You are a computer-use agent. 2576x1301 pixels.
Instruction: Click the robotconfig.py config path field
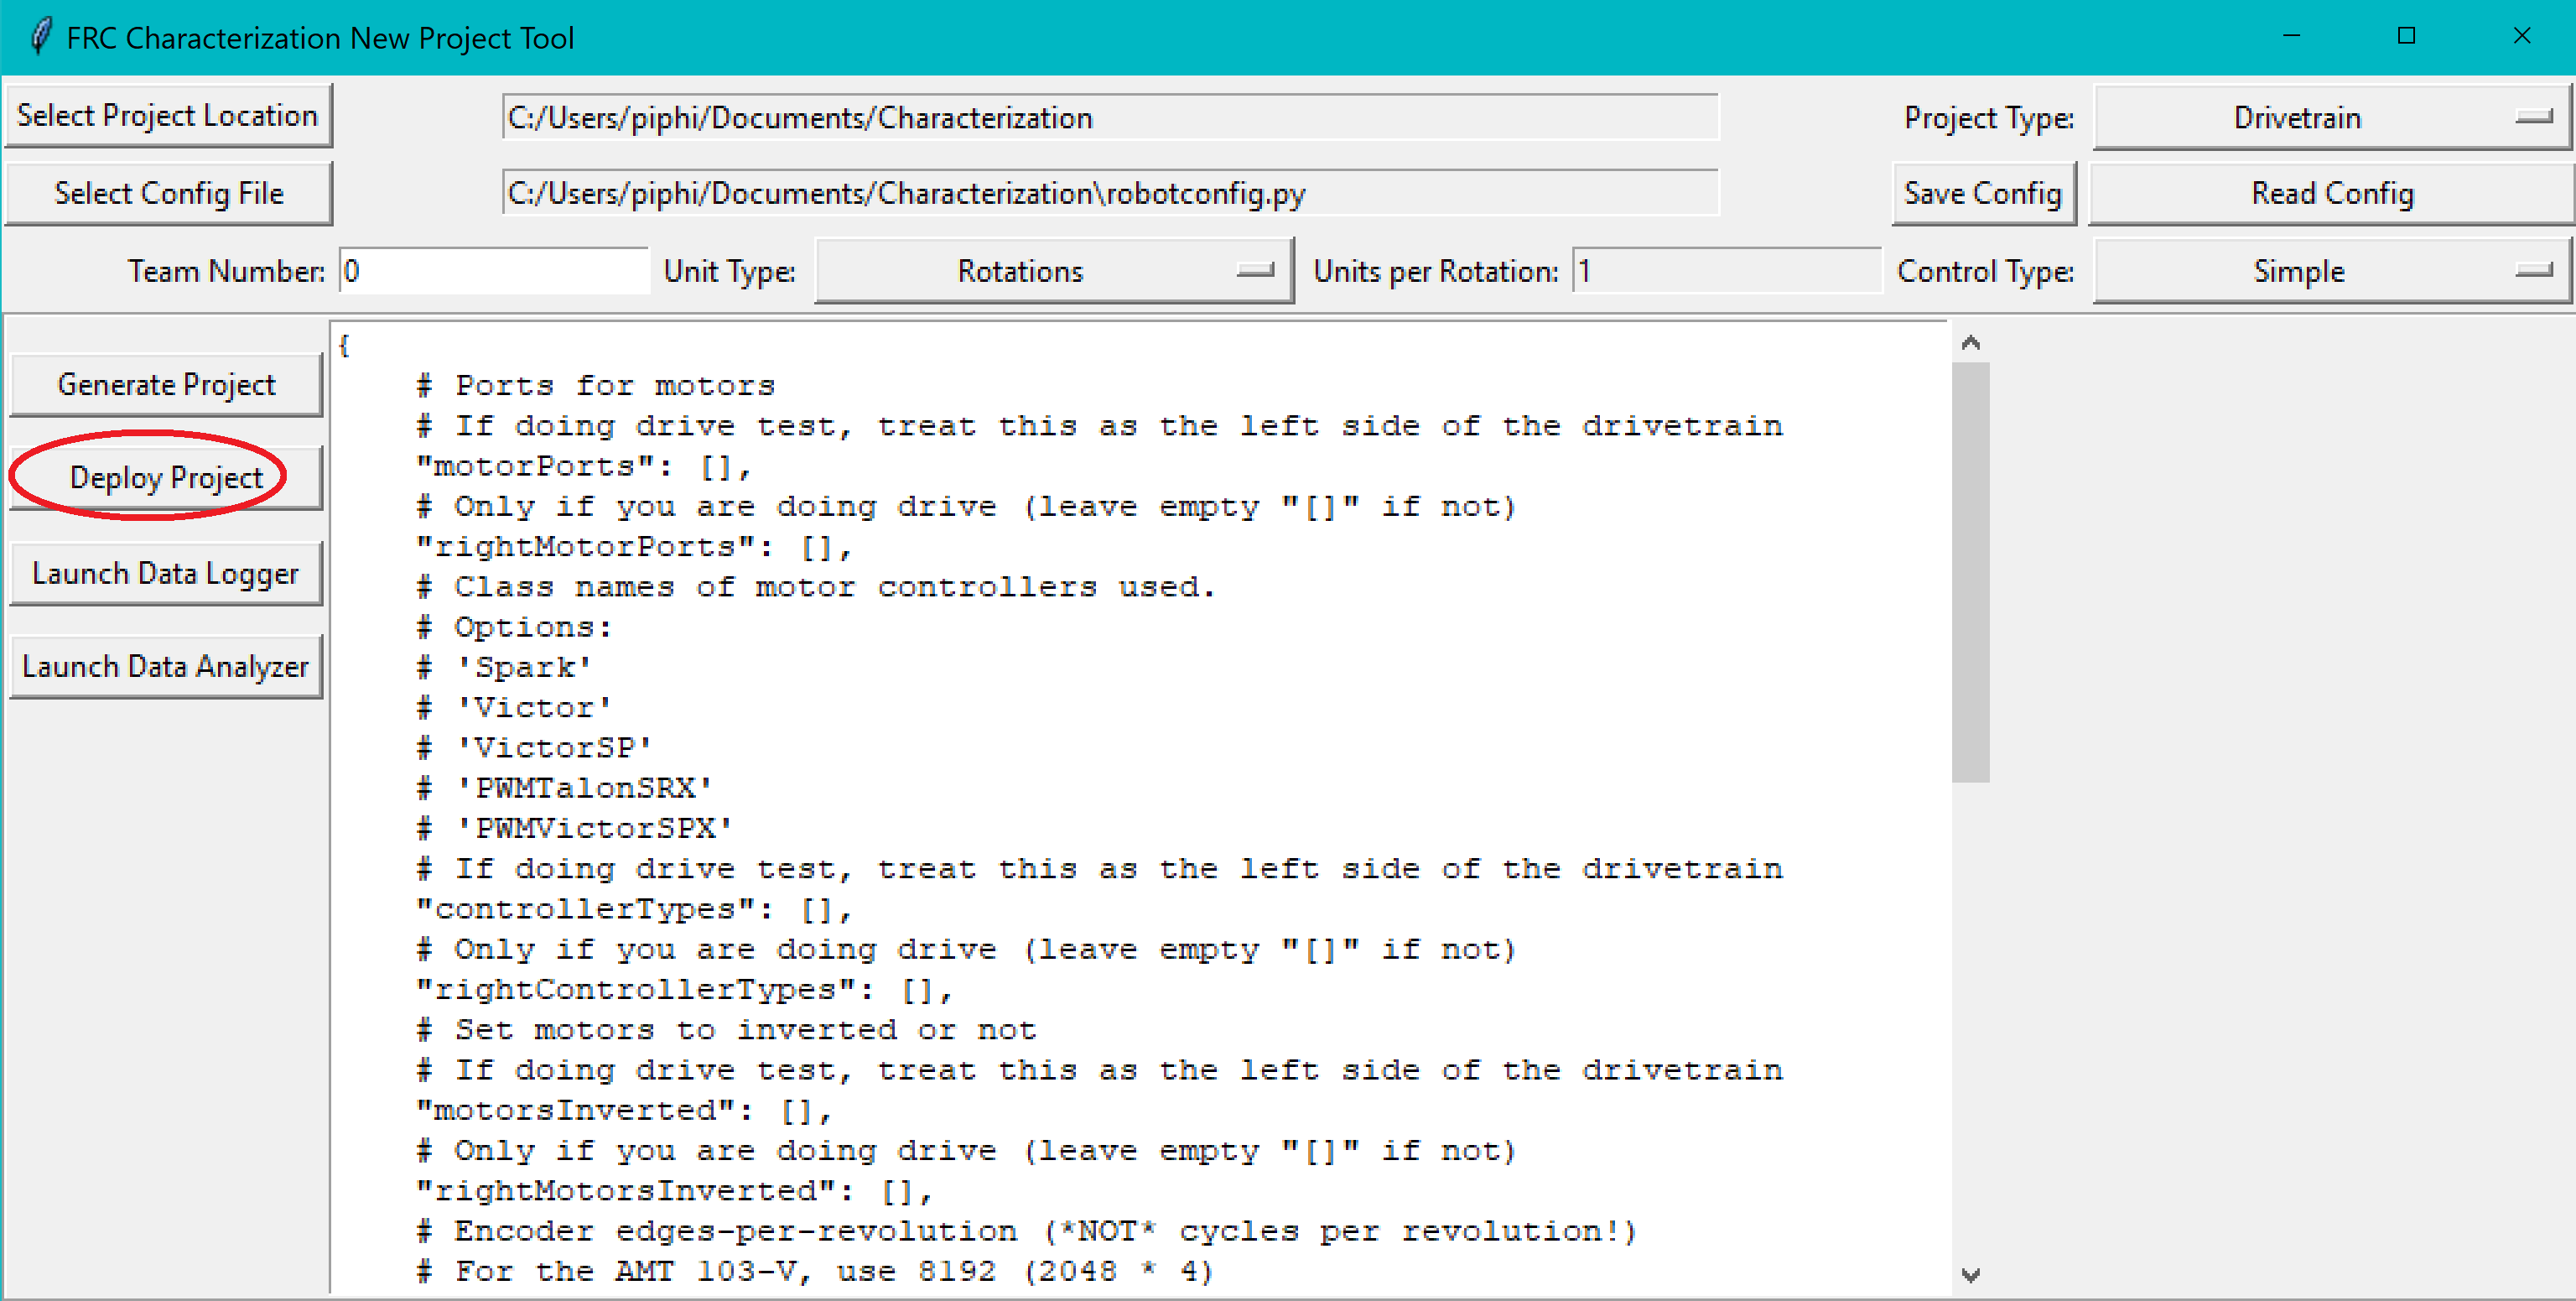click(1110, 193)
